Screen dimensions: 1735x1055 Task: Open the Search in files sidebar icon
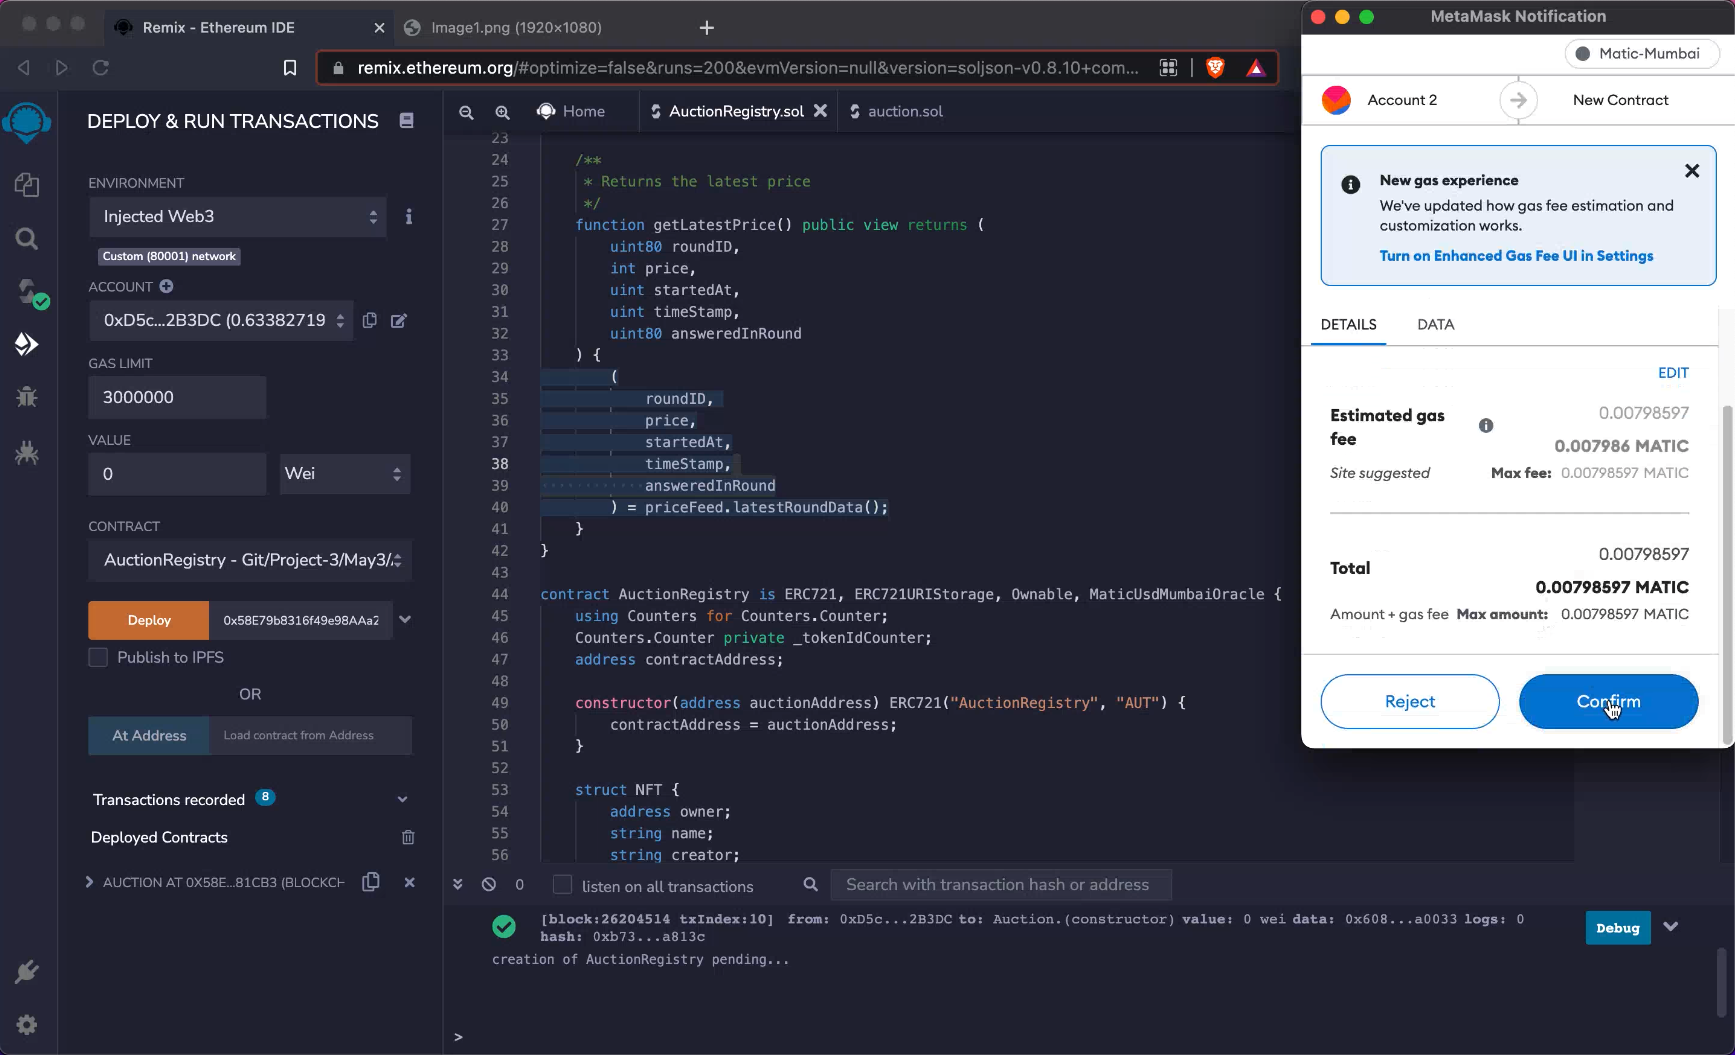[27, 238]
